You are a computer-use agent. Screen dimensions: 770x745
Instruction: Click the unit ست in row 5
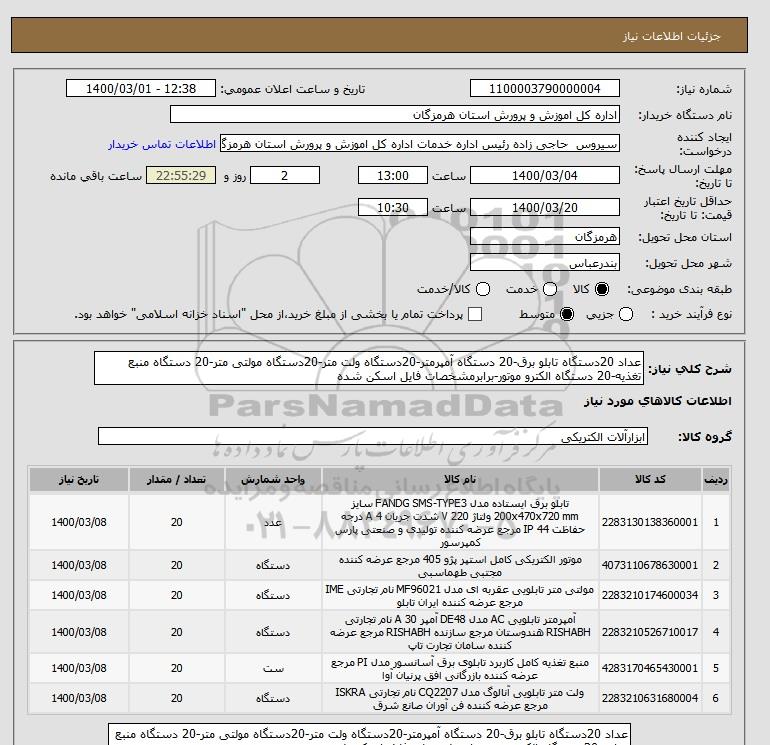[x=273, y=668]
